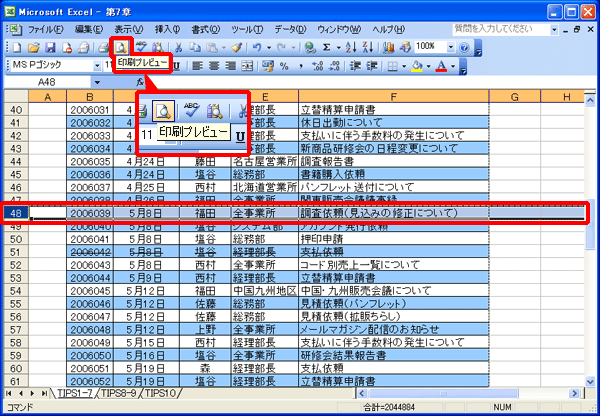Open the Paste options dropdown arrow
This screenshot has height=416, width=600.
point(223,48)
